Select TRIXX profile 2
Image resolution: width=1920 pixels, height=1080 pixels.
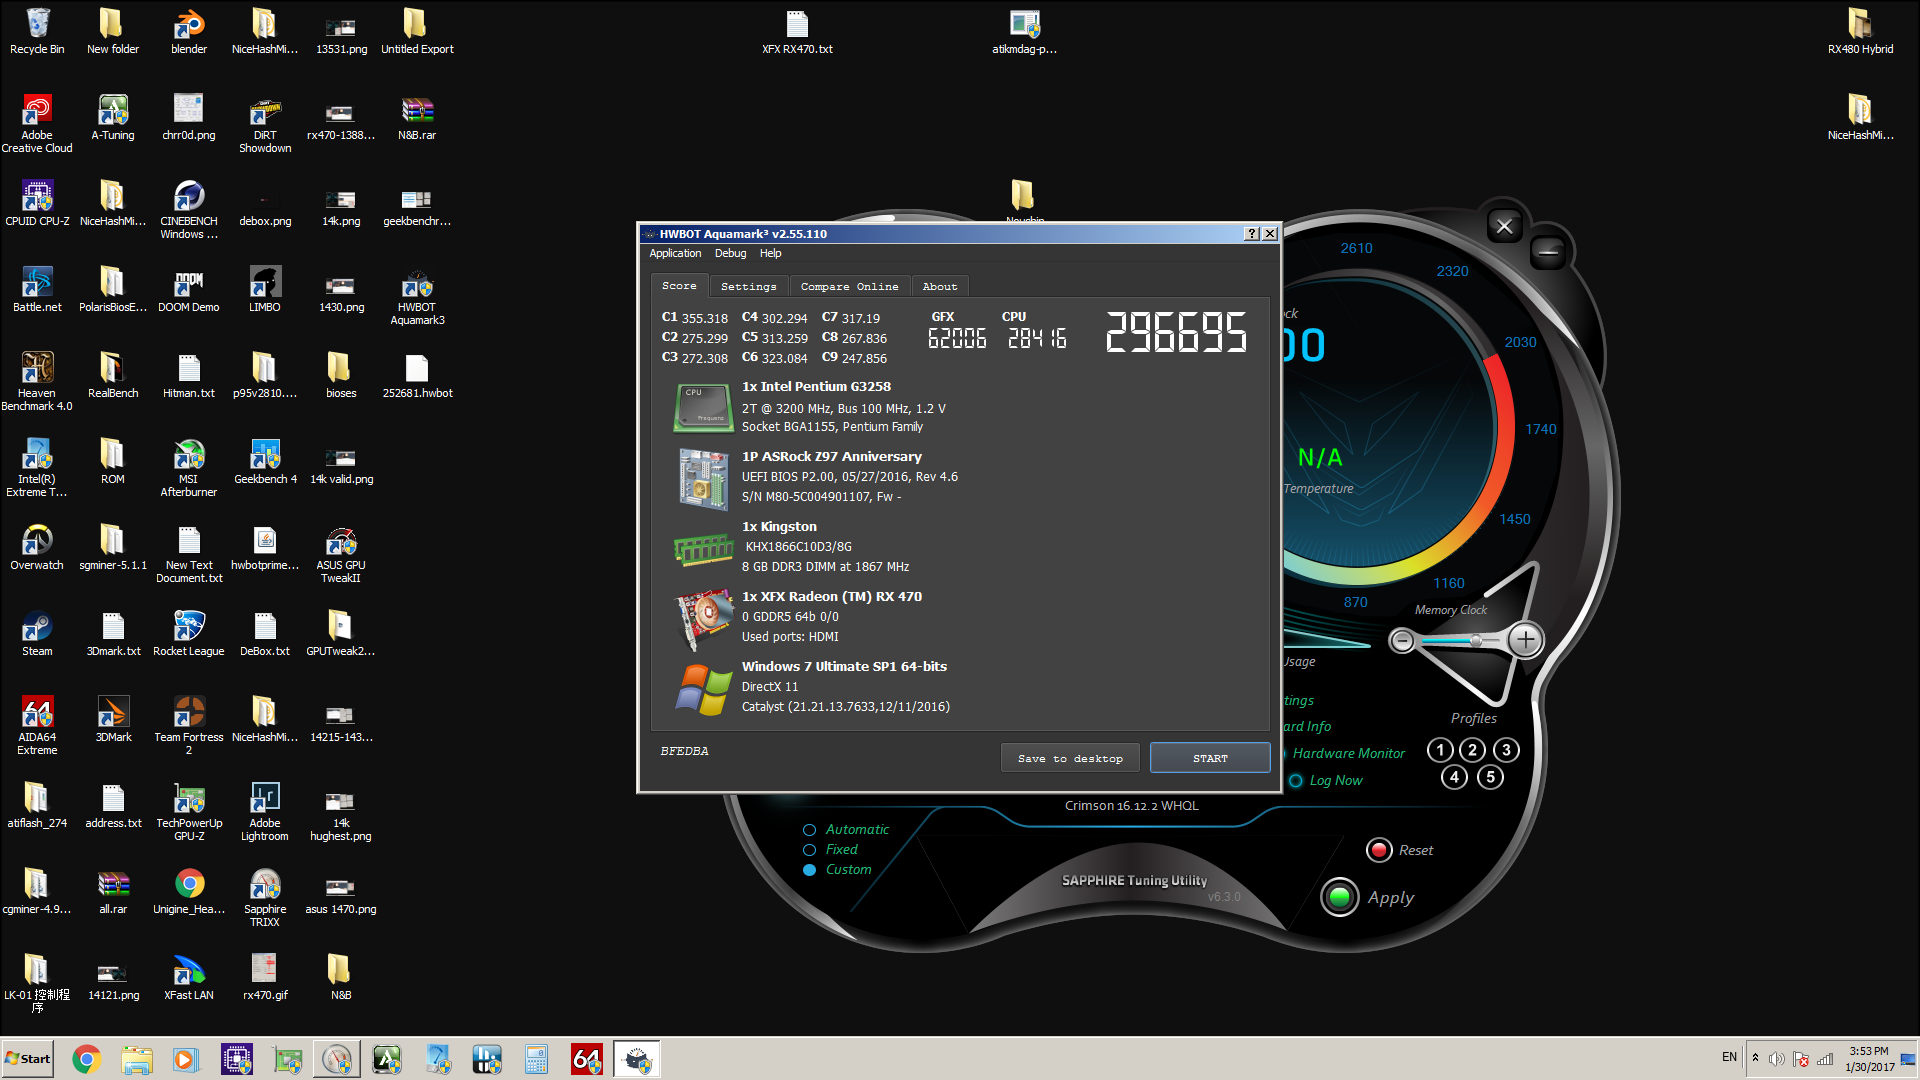point(1472,750)
